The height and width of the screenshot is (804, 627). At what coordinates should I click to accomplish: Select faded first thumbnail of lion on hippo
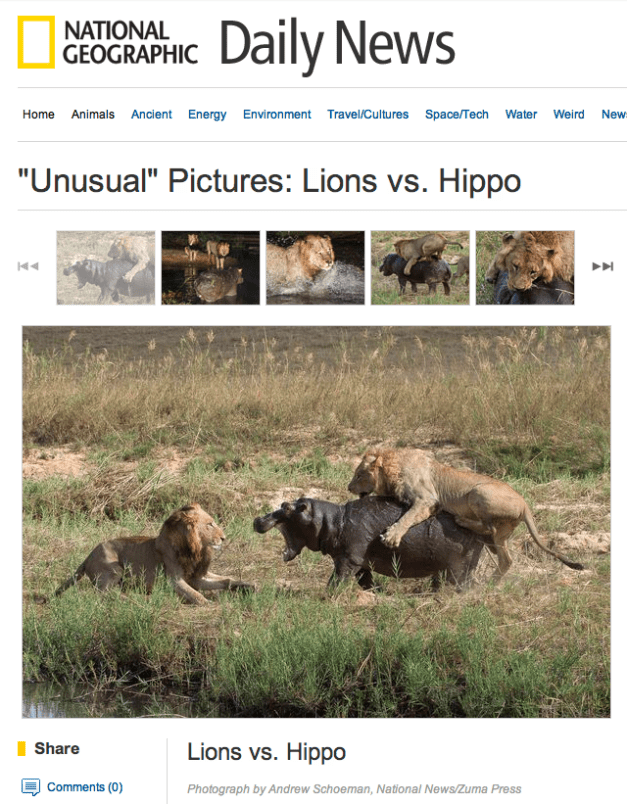tap(106, 268)
